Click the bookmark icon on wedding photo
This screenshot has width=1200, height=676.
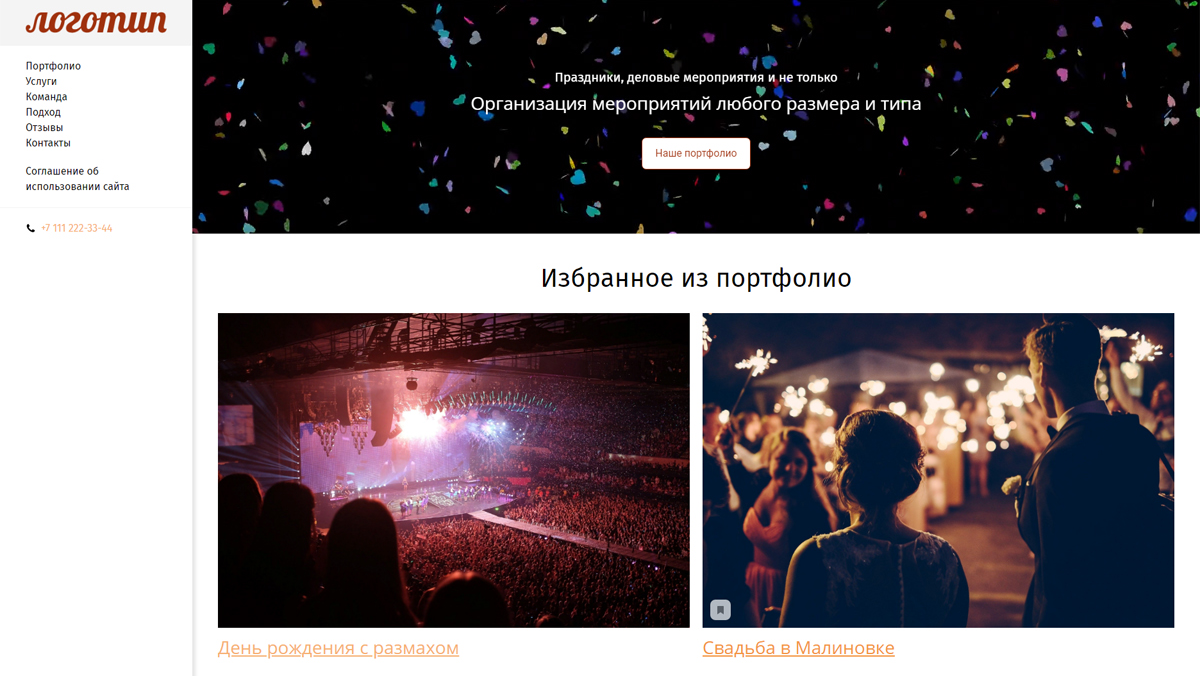coord(720,610)
